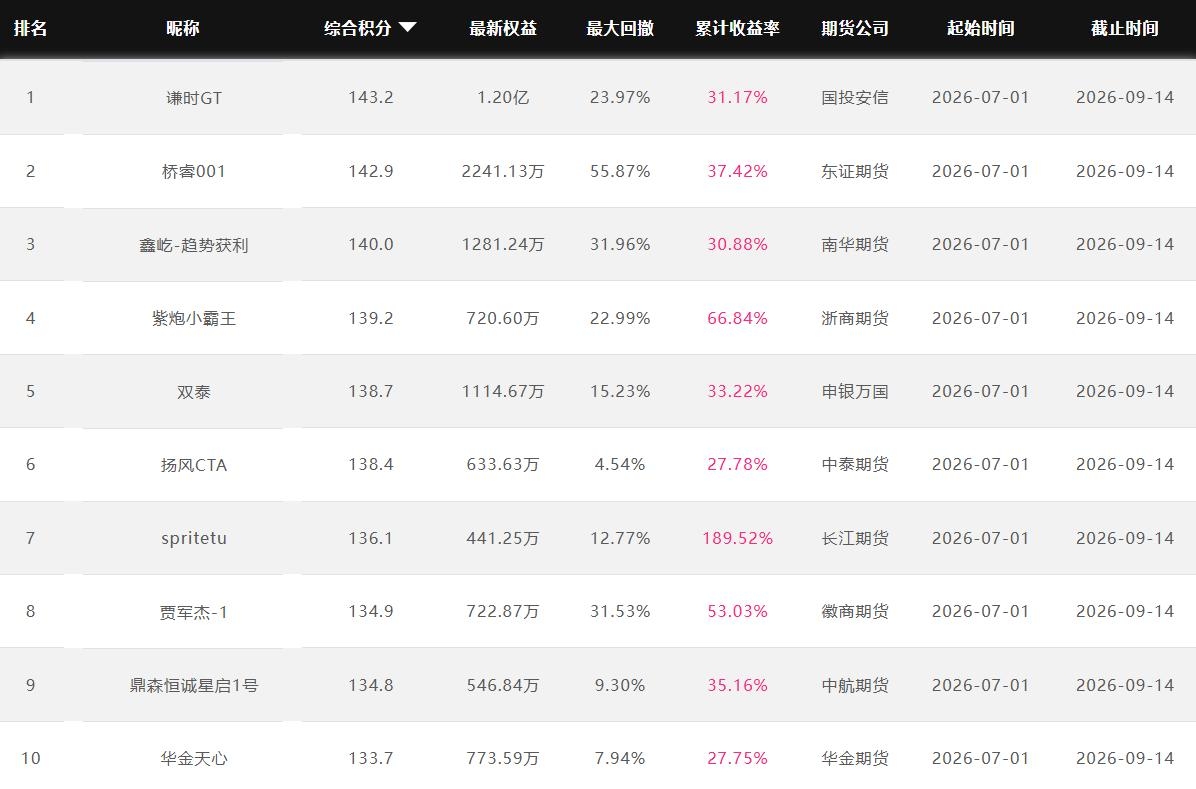
Task: Click the 最新权益 column header
Action: point(503,28)
